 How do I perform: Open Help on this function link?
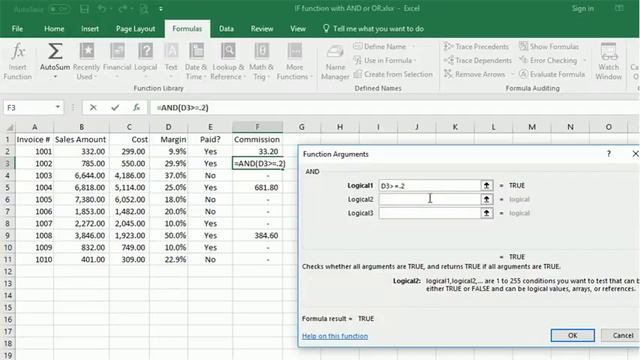pyautogui.click(x=335, y=336)
